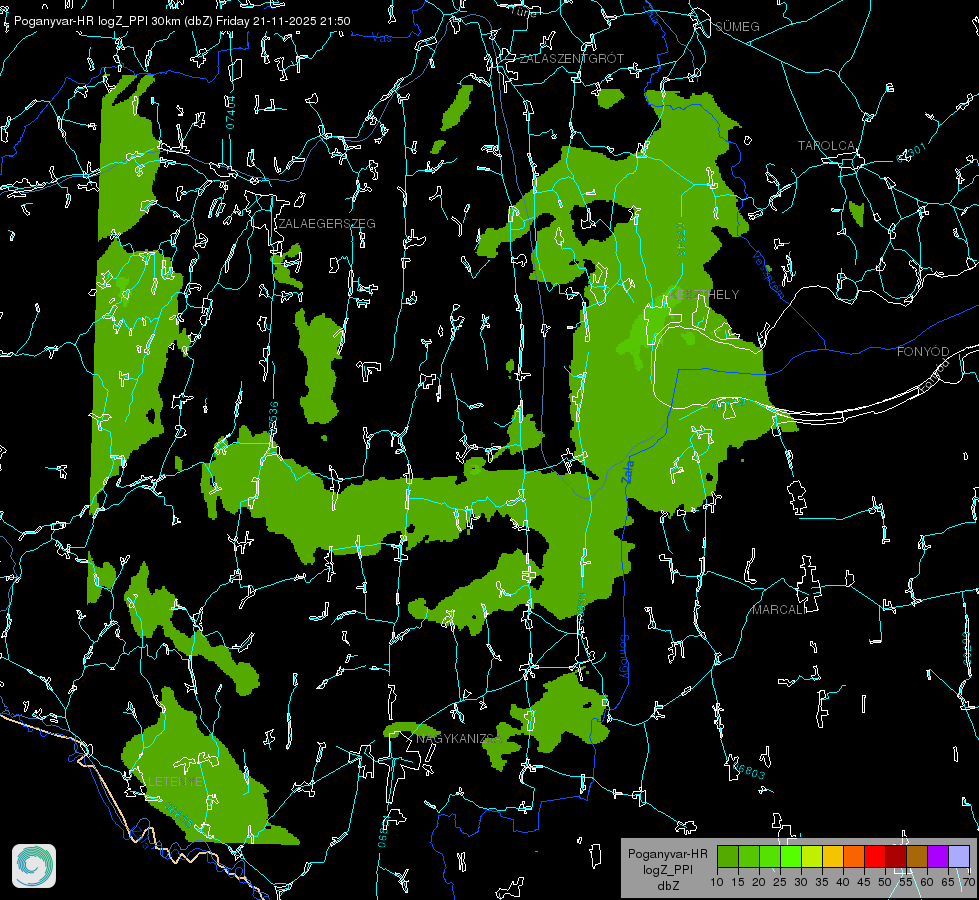This screenshot has height=900, width=979.
Task: Click road number 07343 label
Action: point(681,239)
